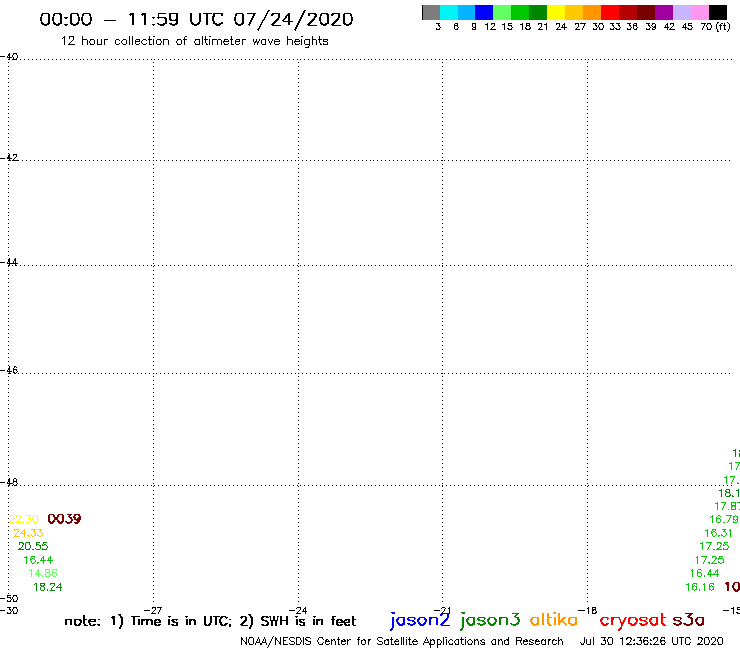Image resolution: width=740 pixels, height=650 pixels.
Task: Click the purple swatch in the color scale
Action: coord(664,12)
